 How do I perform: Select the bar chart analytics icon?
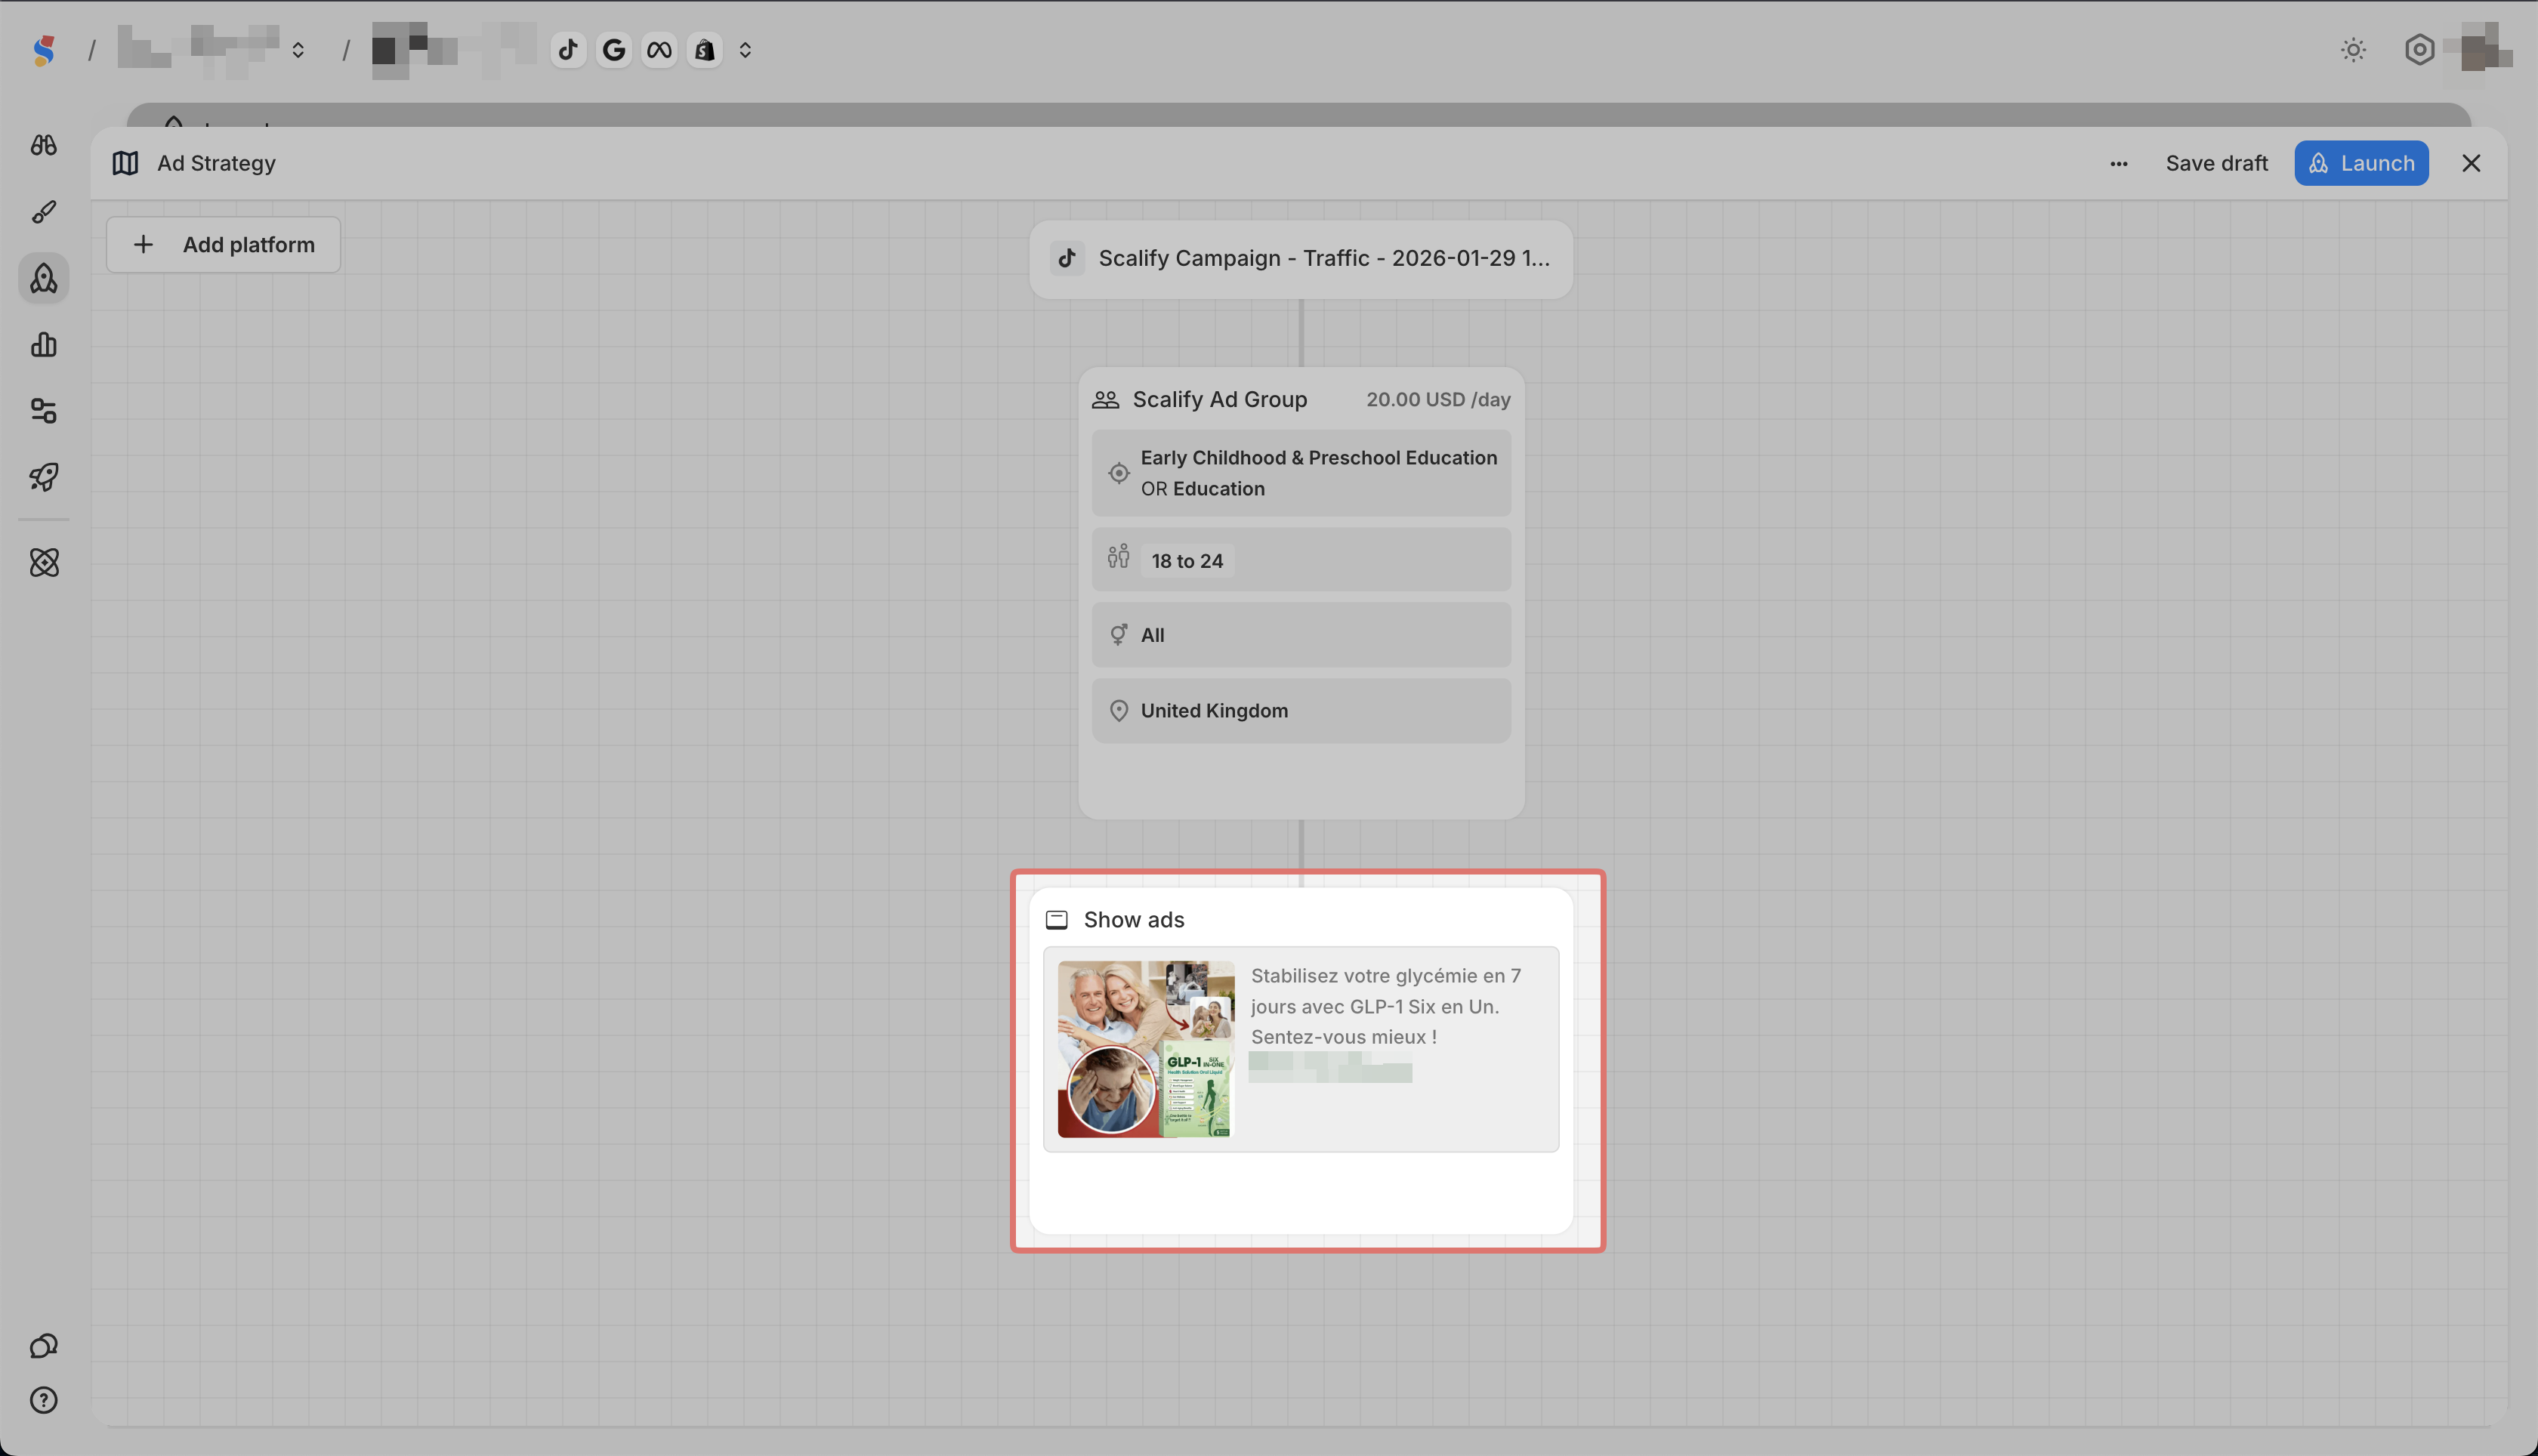pos(43,345)
